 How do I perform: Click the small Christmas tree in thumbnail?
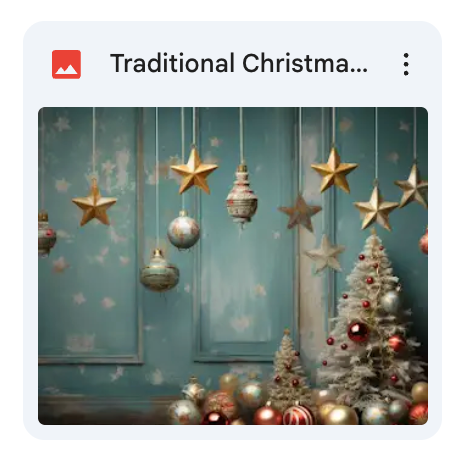(289, 367)
